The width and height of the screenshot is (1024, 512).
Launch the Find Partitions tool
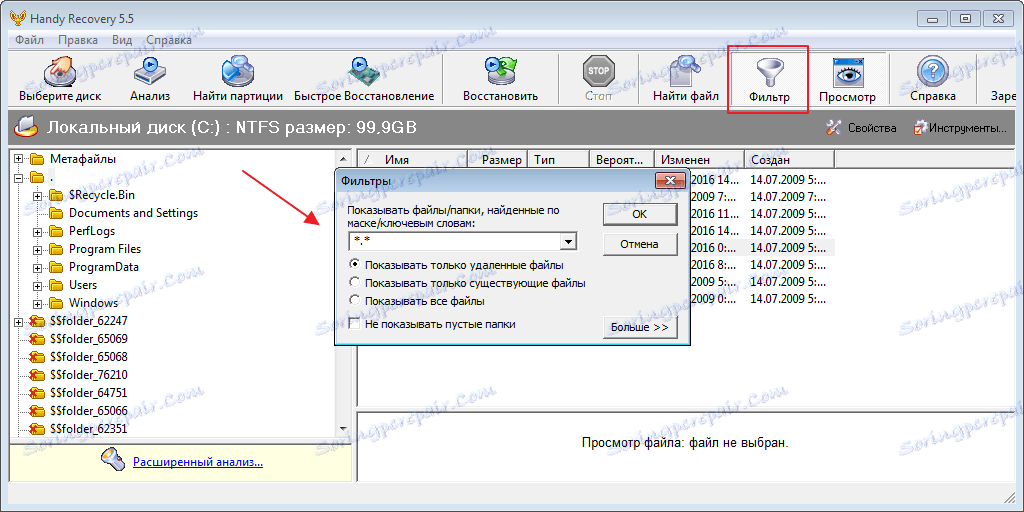tap(238, 80)
